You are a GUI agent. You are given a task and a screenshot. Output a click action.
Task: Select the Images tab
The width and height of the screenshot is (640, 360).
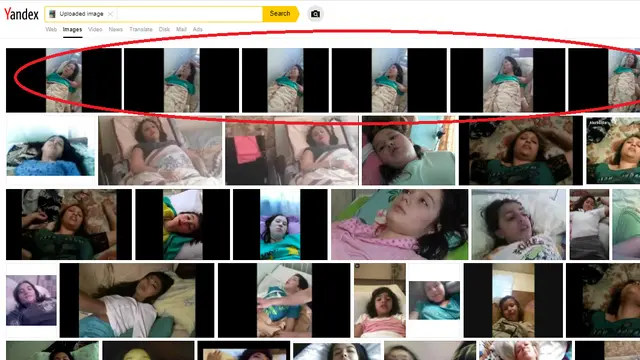point(72,29)
